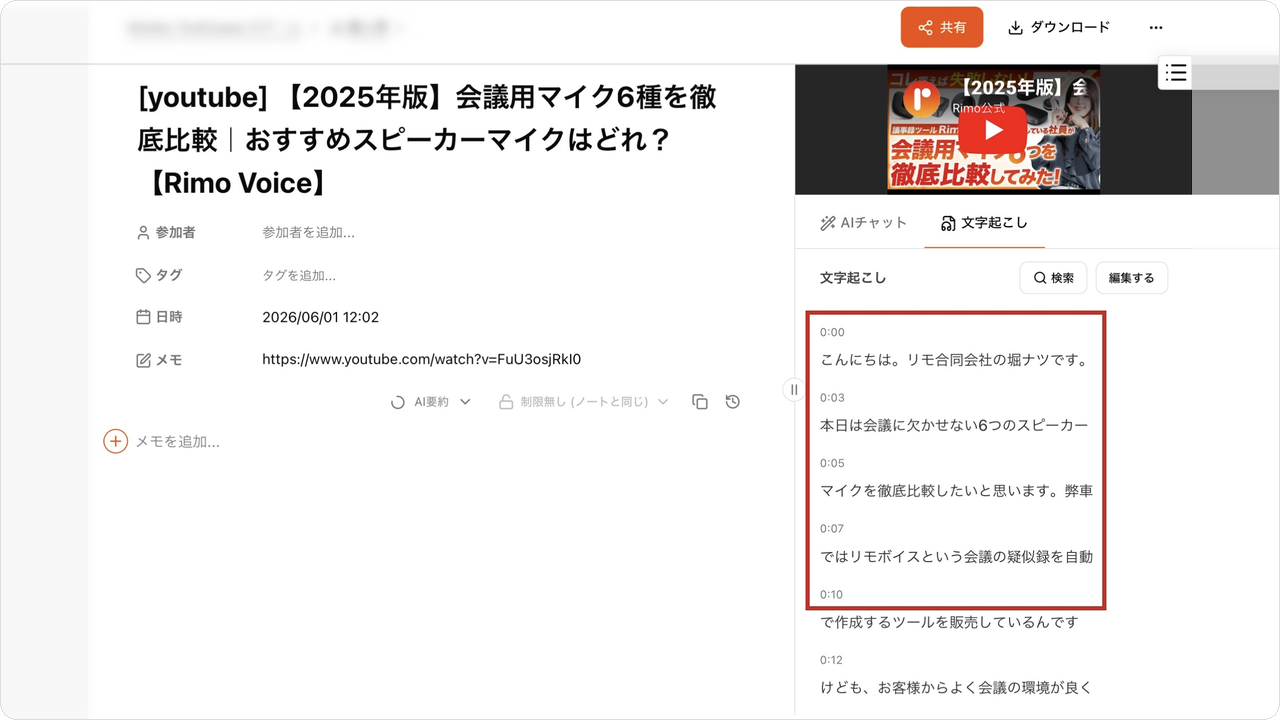Click the orange 共有 share button
This screenshot has width=1280, height=720.
[x=942, y=27]
